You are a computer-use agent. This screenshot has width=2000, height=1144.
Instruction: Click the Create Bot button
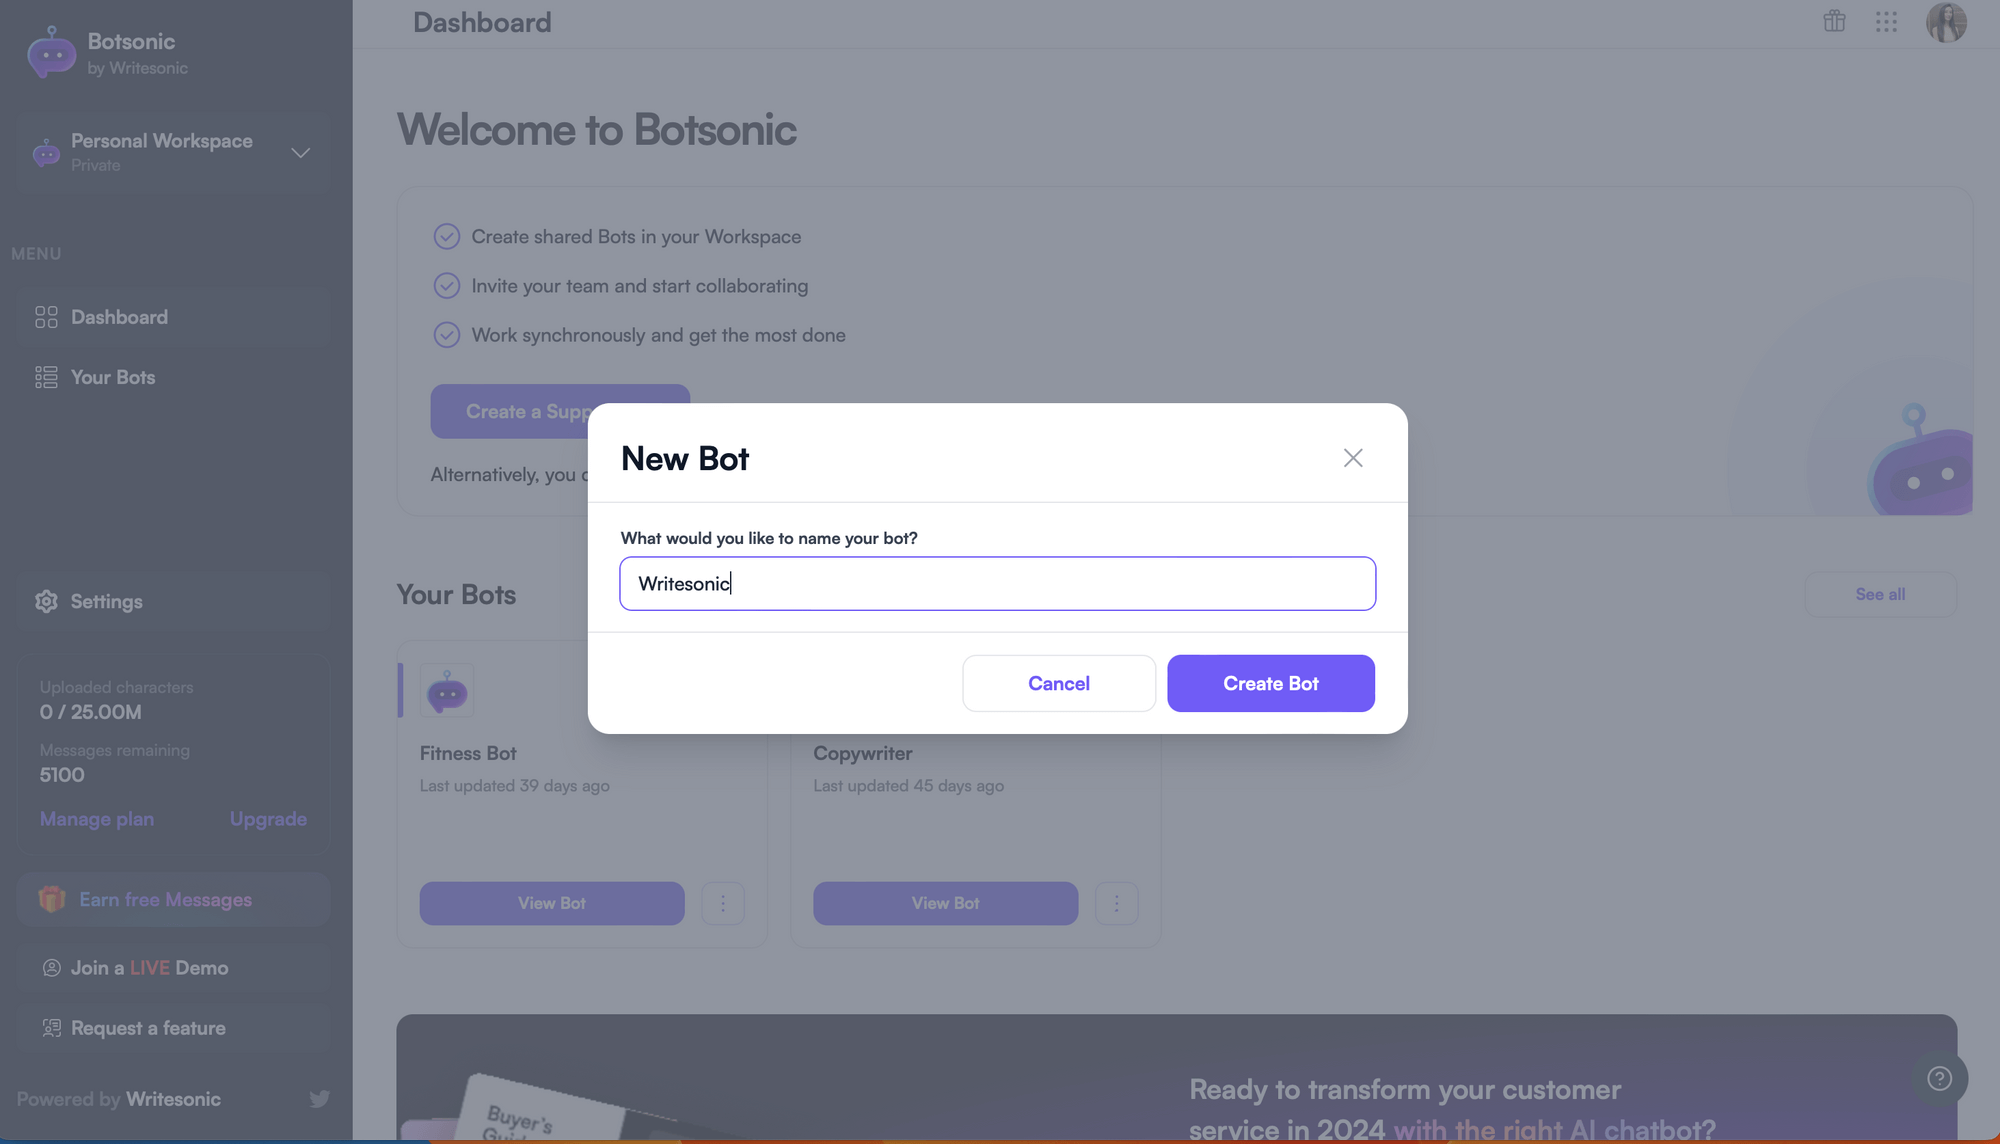point(1271,683)
